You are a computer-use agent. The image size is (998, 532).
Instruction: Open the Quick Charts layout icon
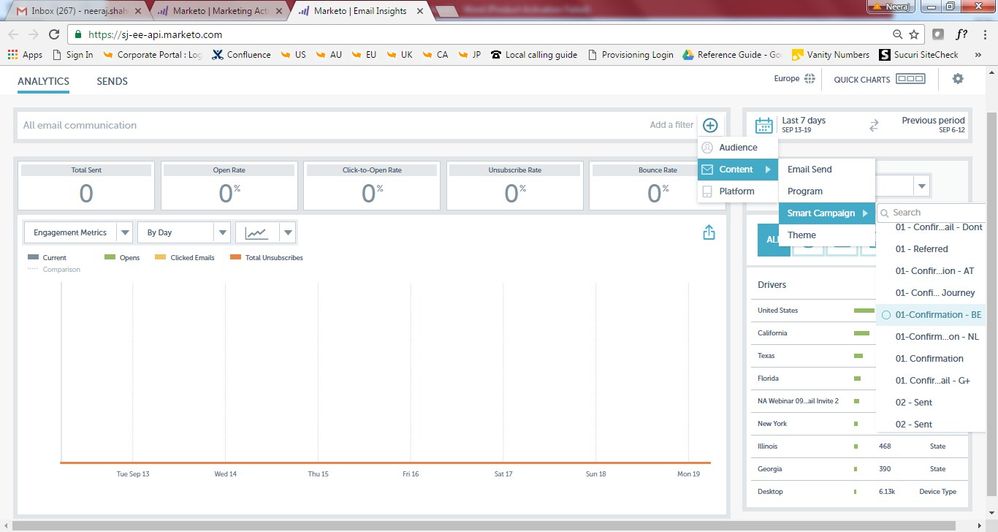pos(910,79)
